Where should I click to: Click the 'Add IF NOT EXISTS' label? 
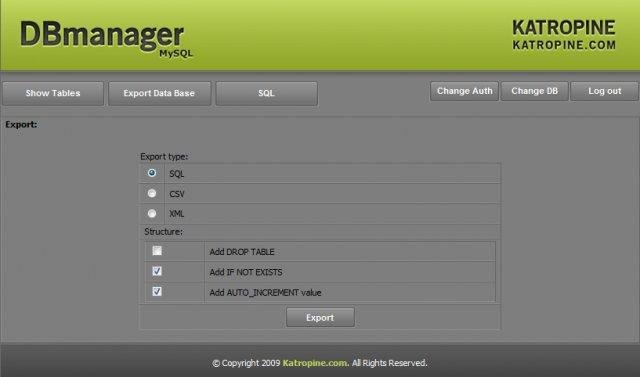(246, 272)
